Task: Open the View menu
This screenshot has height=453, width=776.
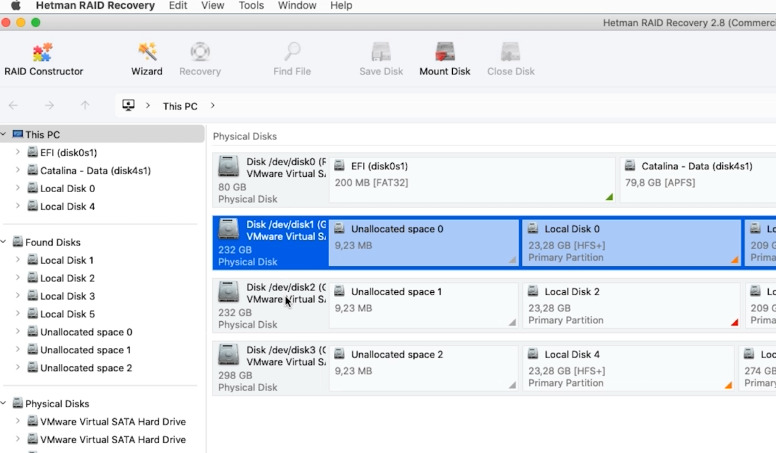Action: [x=213, y=5]
